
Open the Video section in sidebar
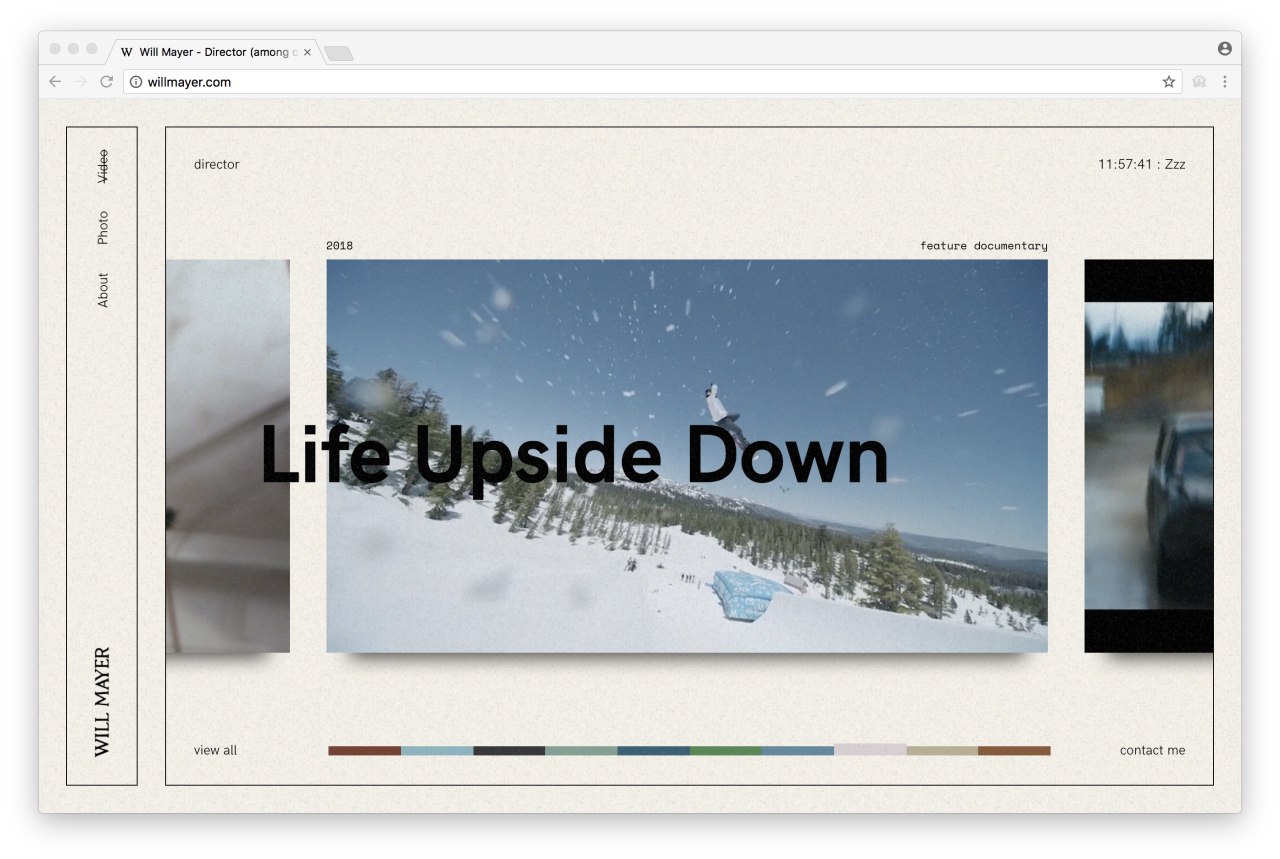102,166
